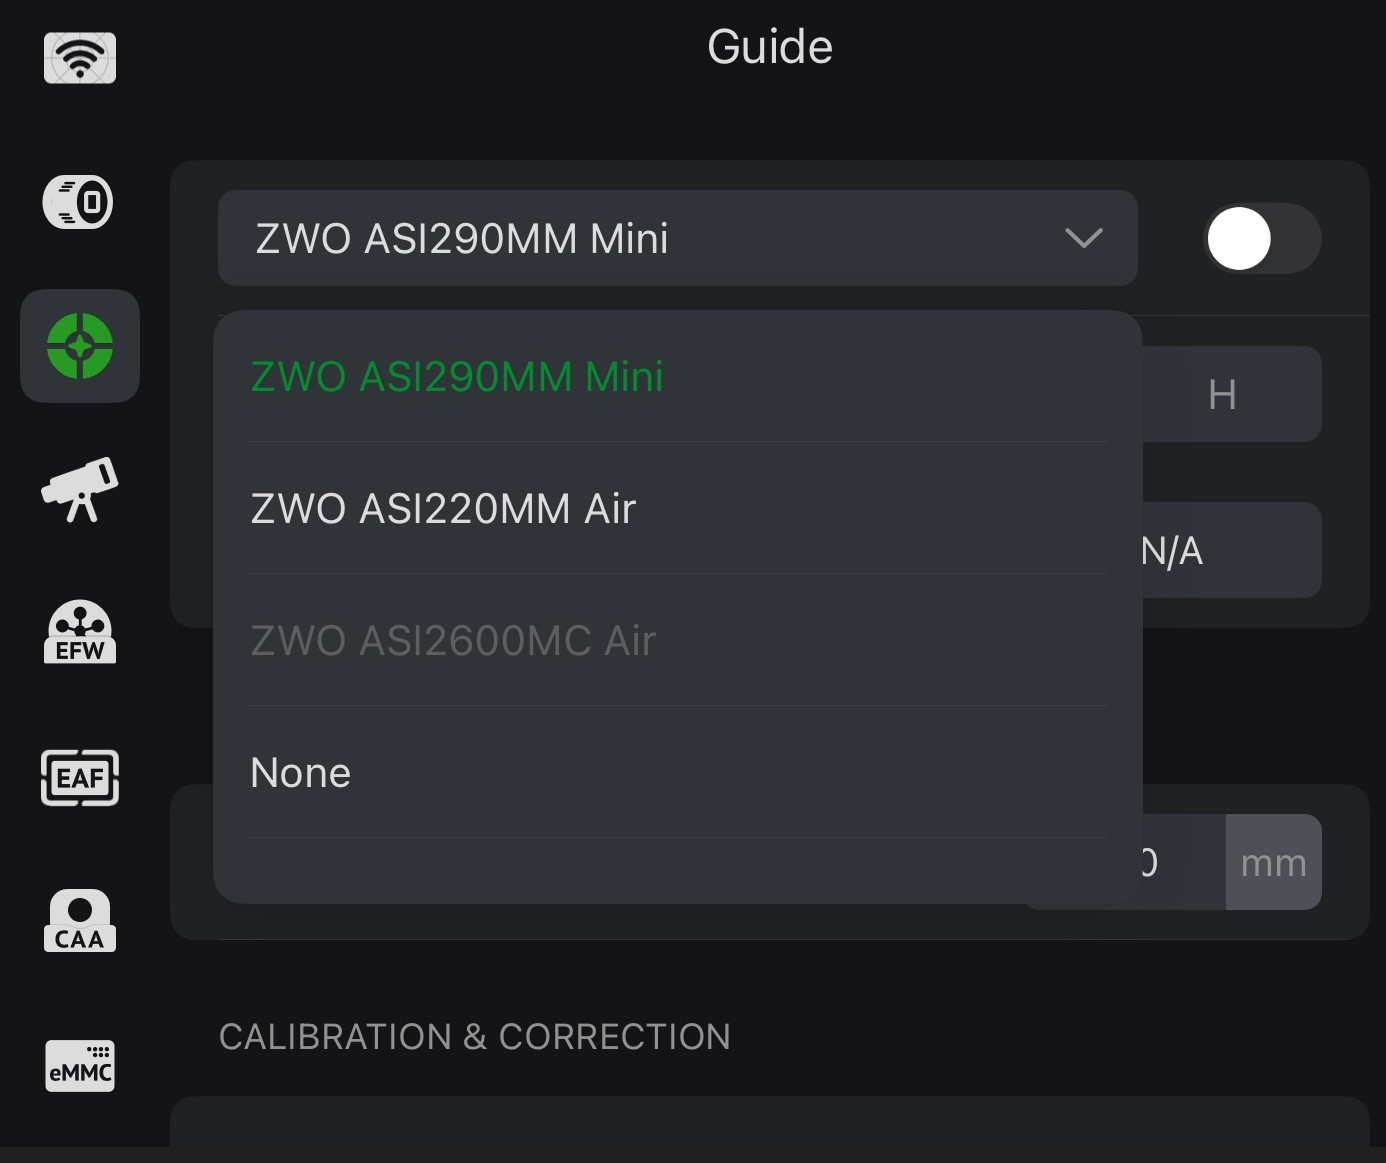The height and width of the screenshot is (1163, 1386).
Task: Open the EFW filter wheel icon
Action: [x=80, y=632]
